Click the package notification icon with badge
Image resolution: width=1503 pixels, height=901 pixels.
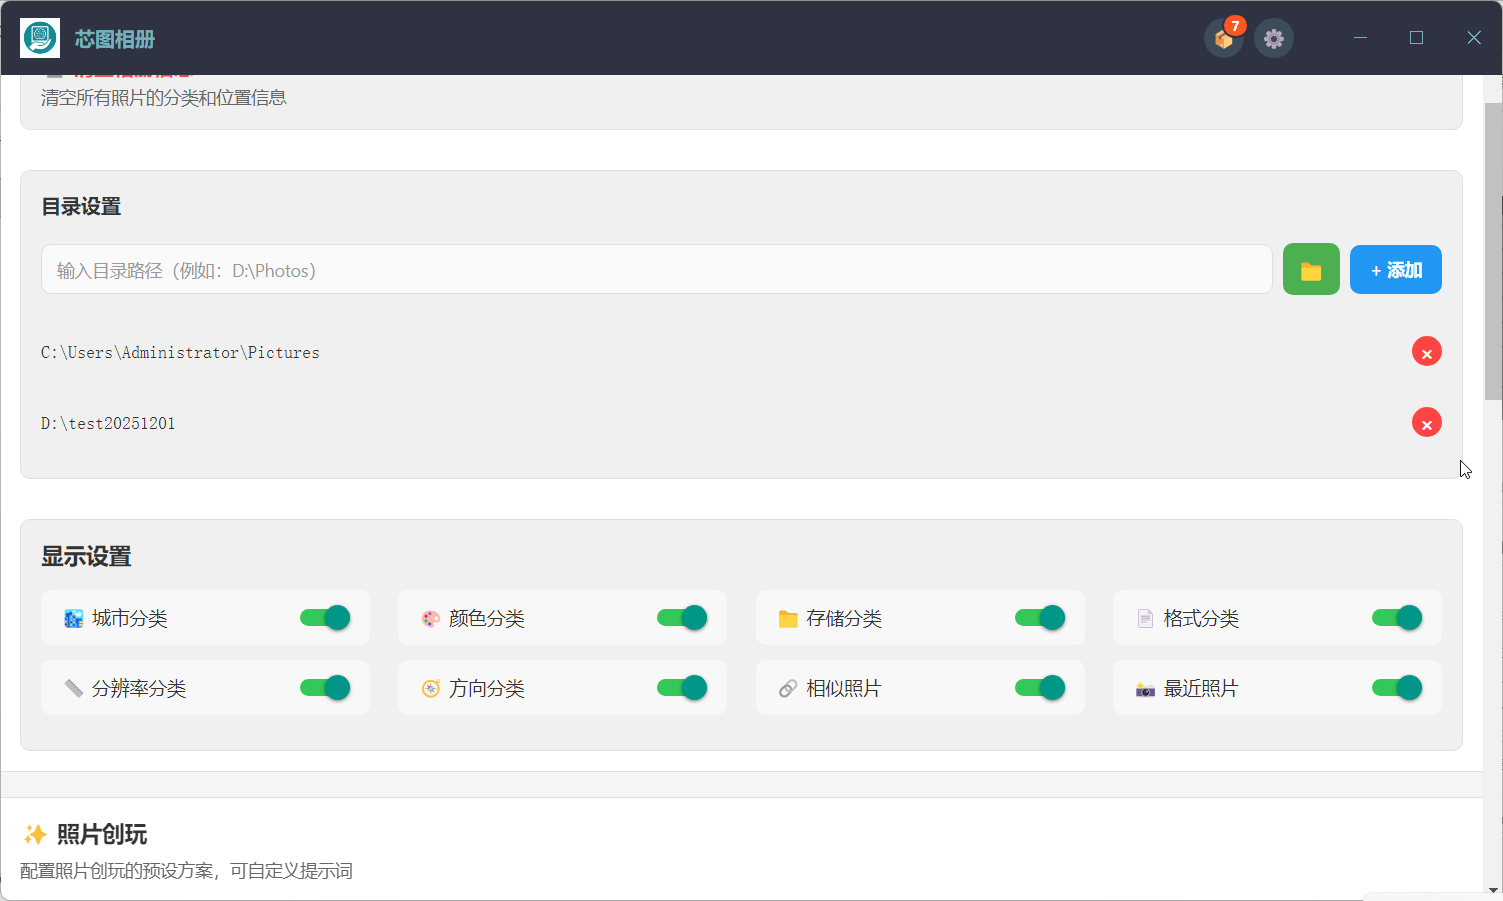[1223, 39]
